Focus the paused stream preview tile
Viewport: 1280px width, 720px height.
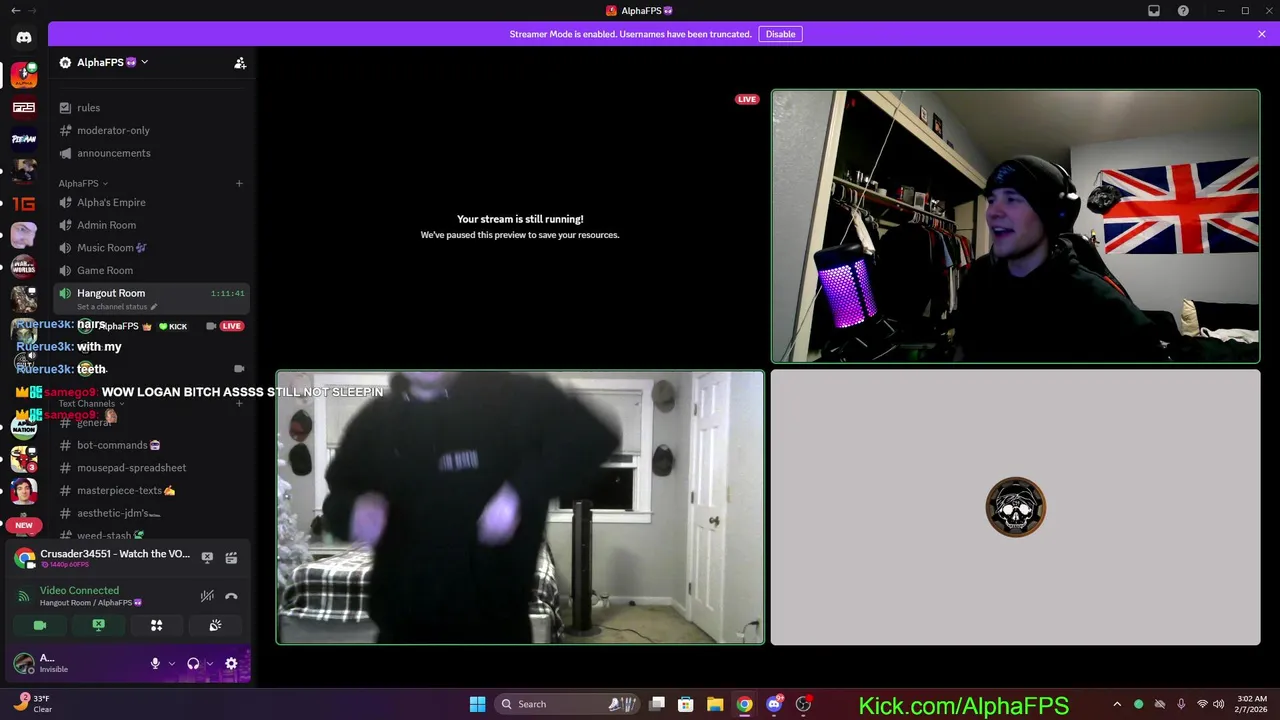(x=520, y=227)
